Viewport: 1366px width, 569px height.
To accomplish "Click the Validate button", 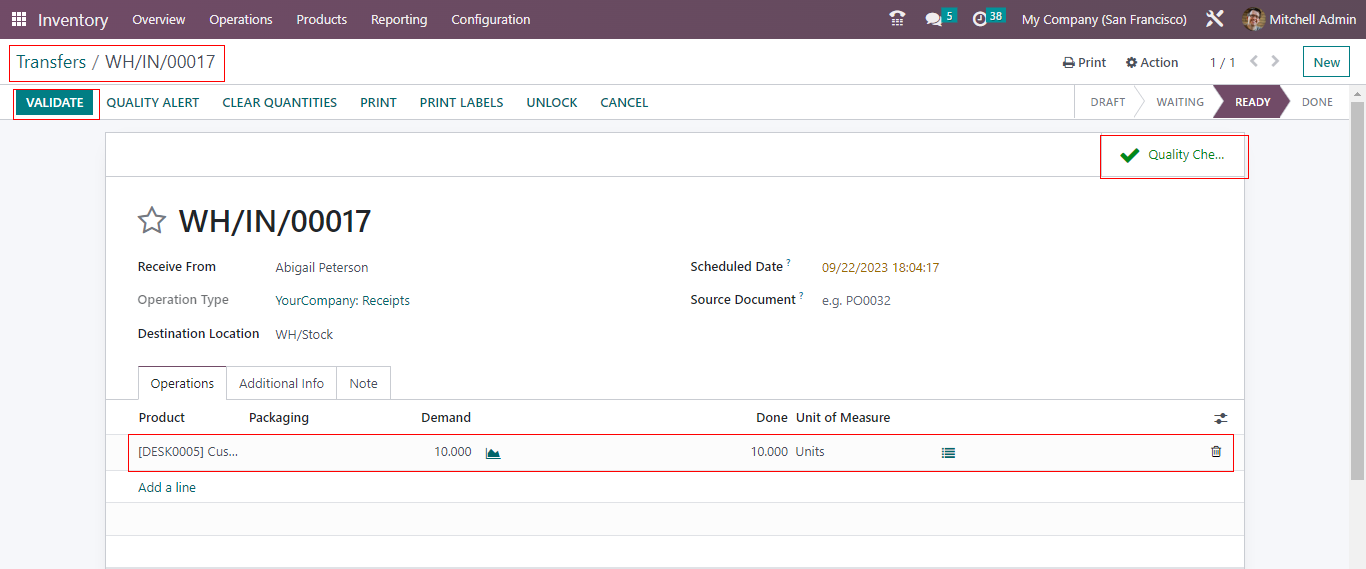I will (x=55, y=103).
